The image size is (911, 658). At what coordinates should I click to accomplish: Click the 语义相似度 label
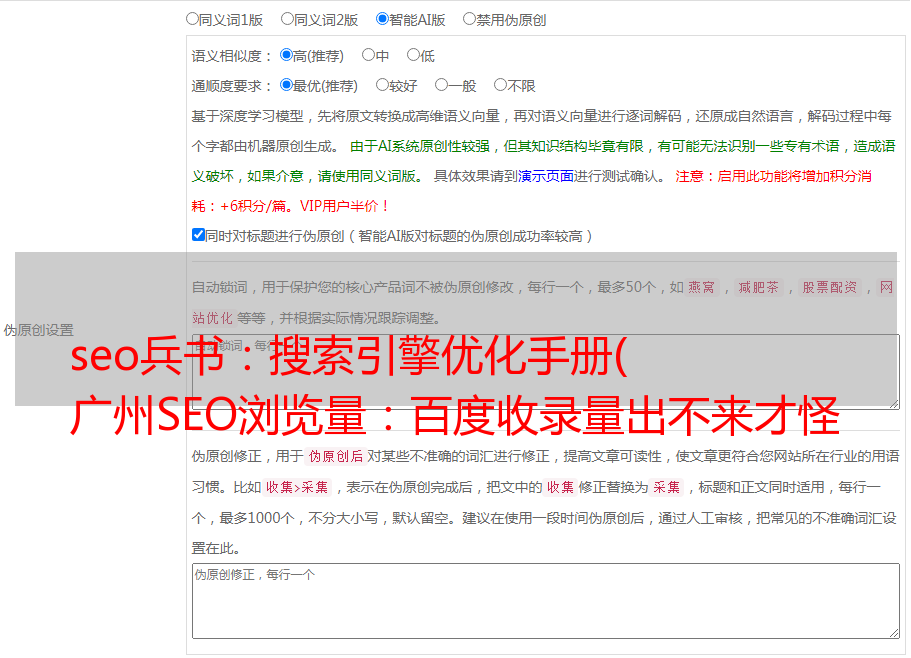[x=231, y=56]
